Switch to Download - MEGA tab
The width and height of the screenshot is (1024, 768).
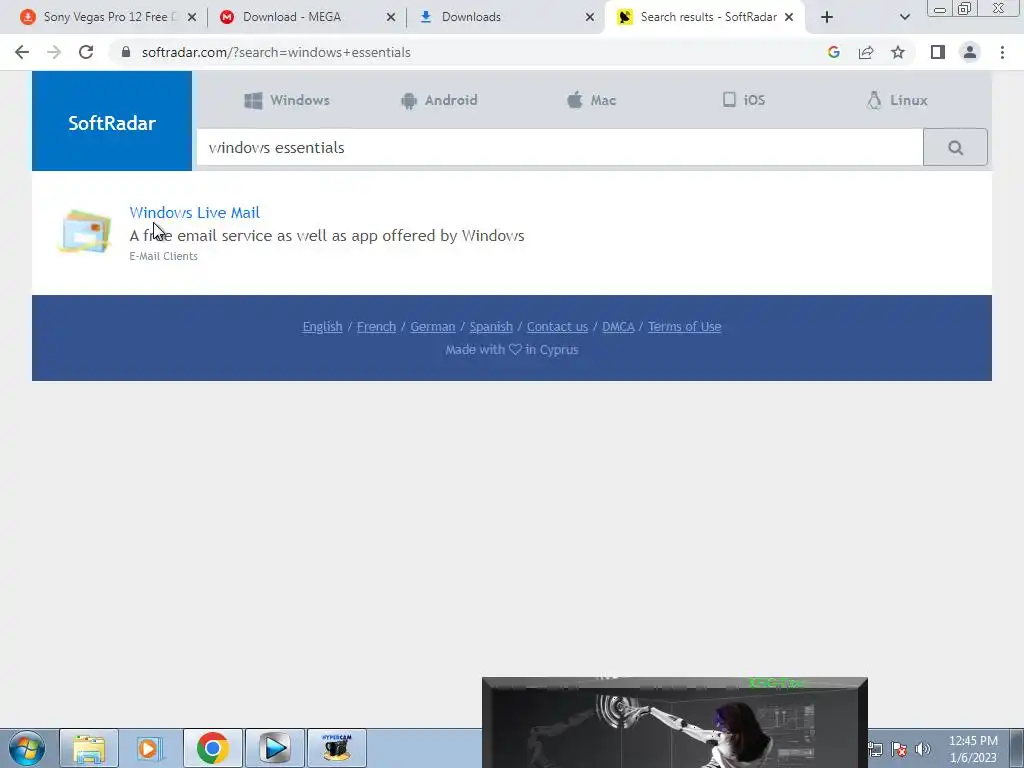click(307, 17)
